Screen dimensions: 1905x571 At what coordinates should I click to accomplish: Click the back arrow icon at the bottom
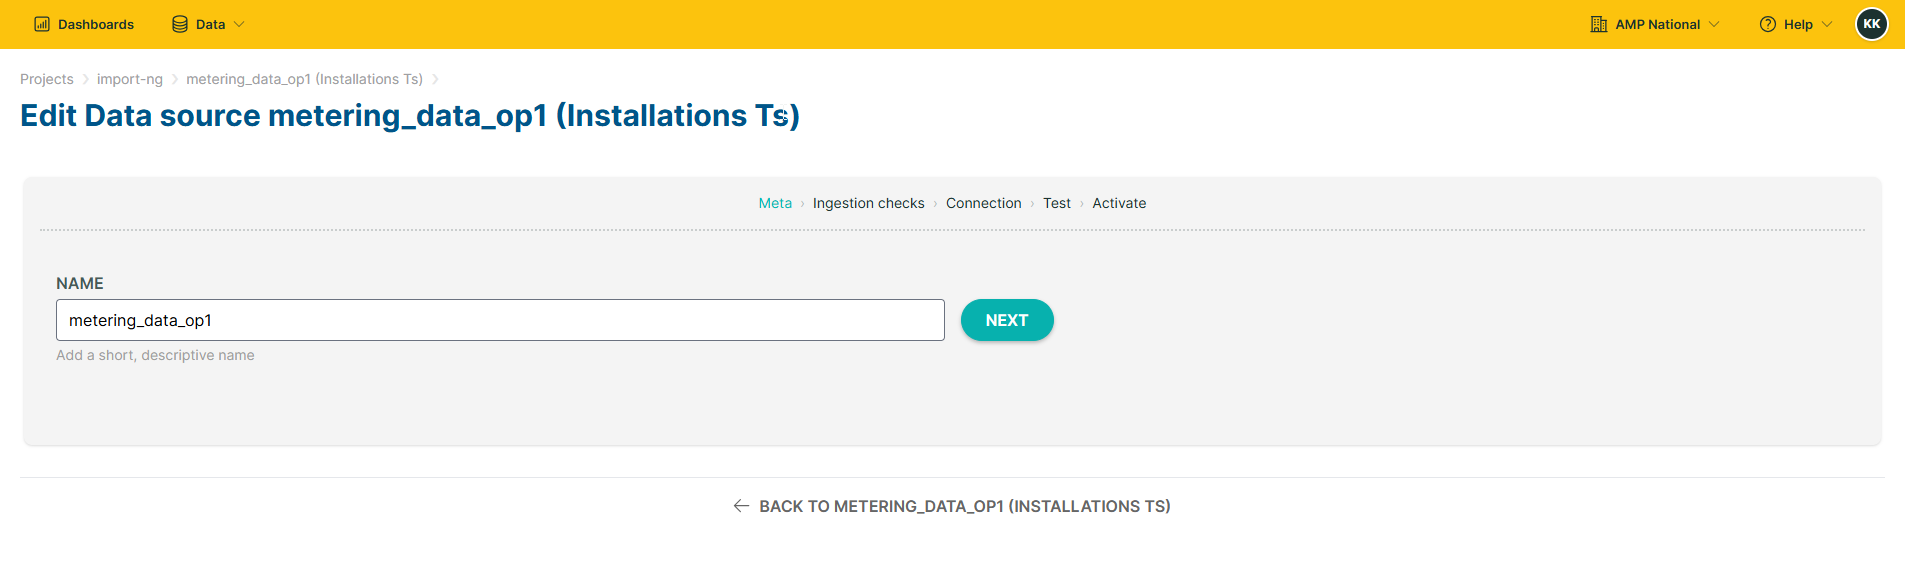point(741,506)
